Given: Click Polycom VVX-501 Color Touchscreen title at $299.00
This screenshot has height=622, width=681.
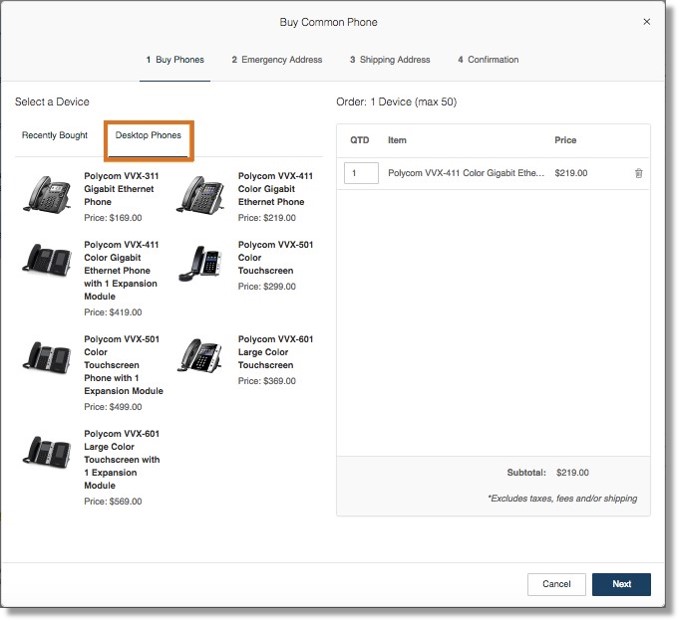Looking at the screenshot, I should 275,258.
